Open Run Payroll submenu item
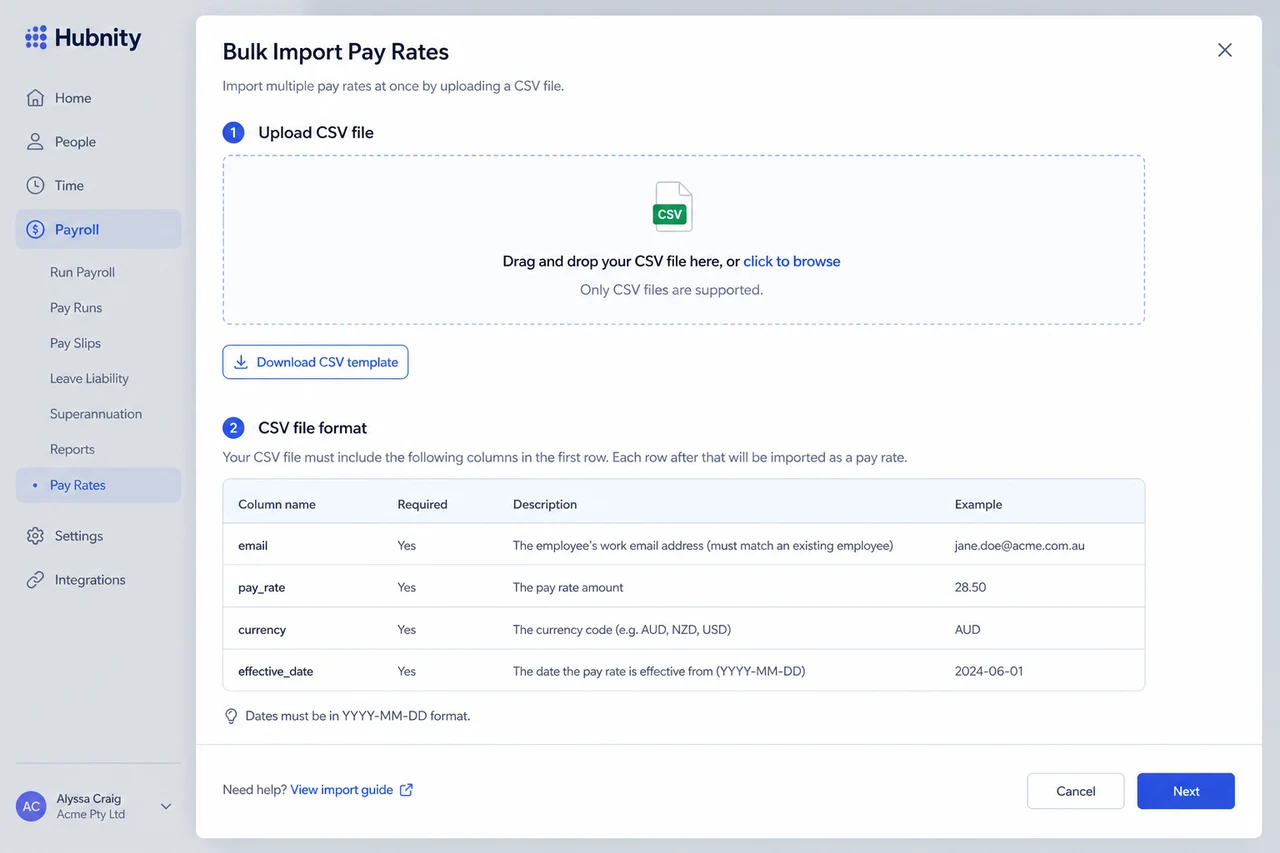 (x=82, y=272)
